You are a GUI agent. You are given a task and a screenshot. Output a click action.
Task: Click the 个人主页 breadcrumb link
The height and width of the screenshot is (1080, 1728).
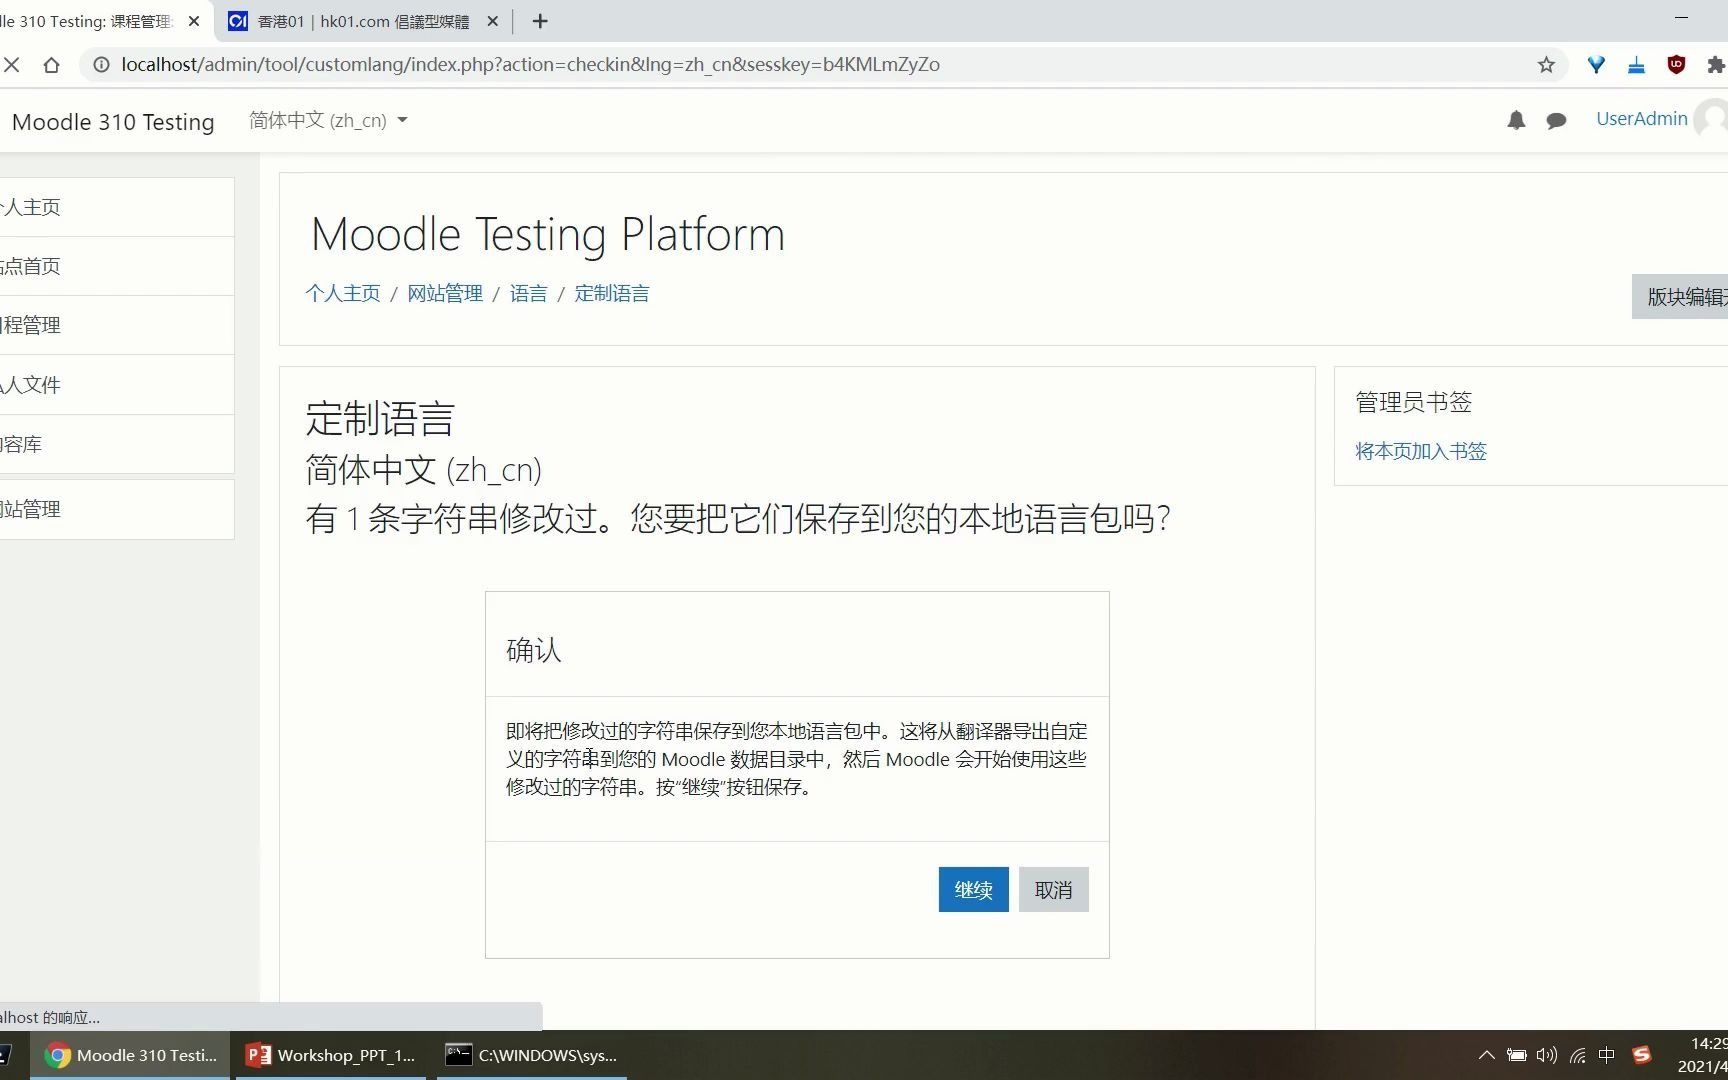(x=343, y=293)
